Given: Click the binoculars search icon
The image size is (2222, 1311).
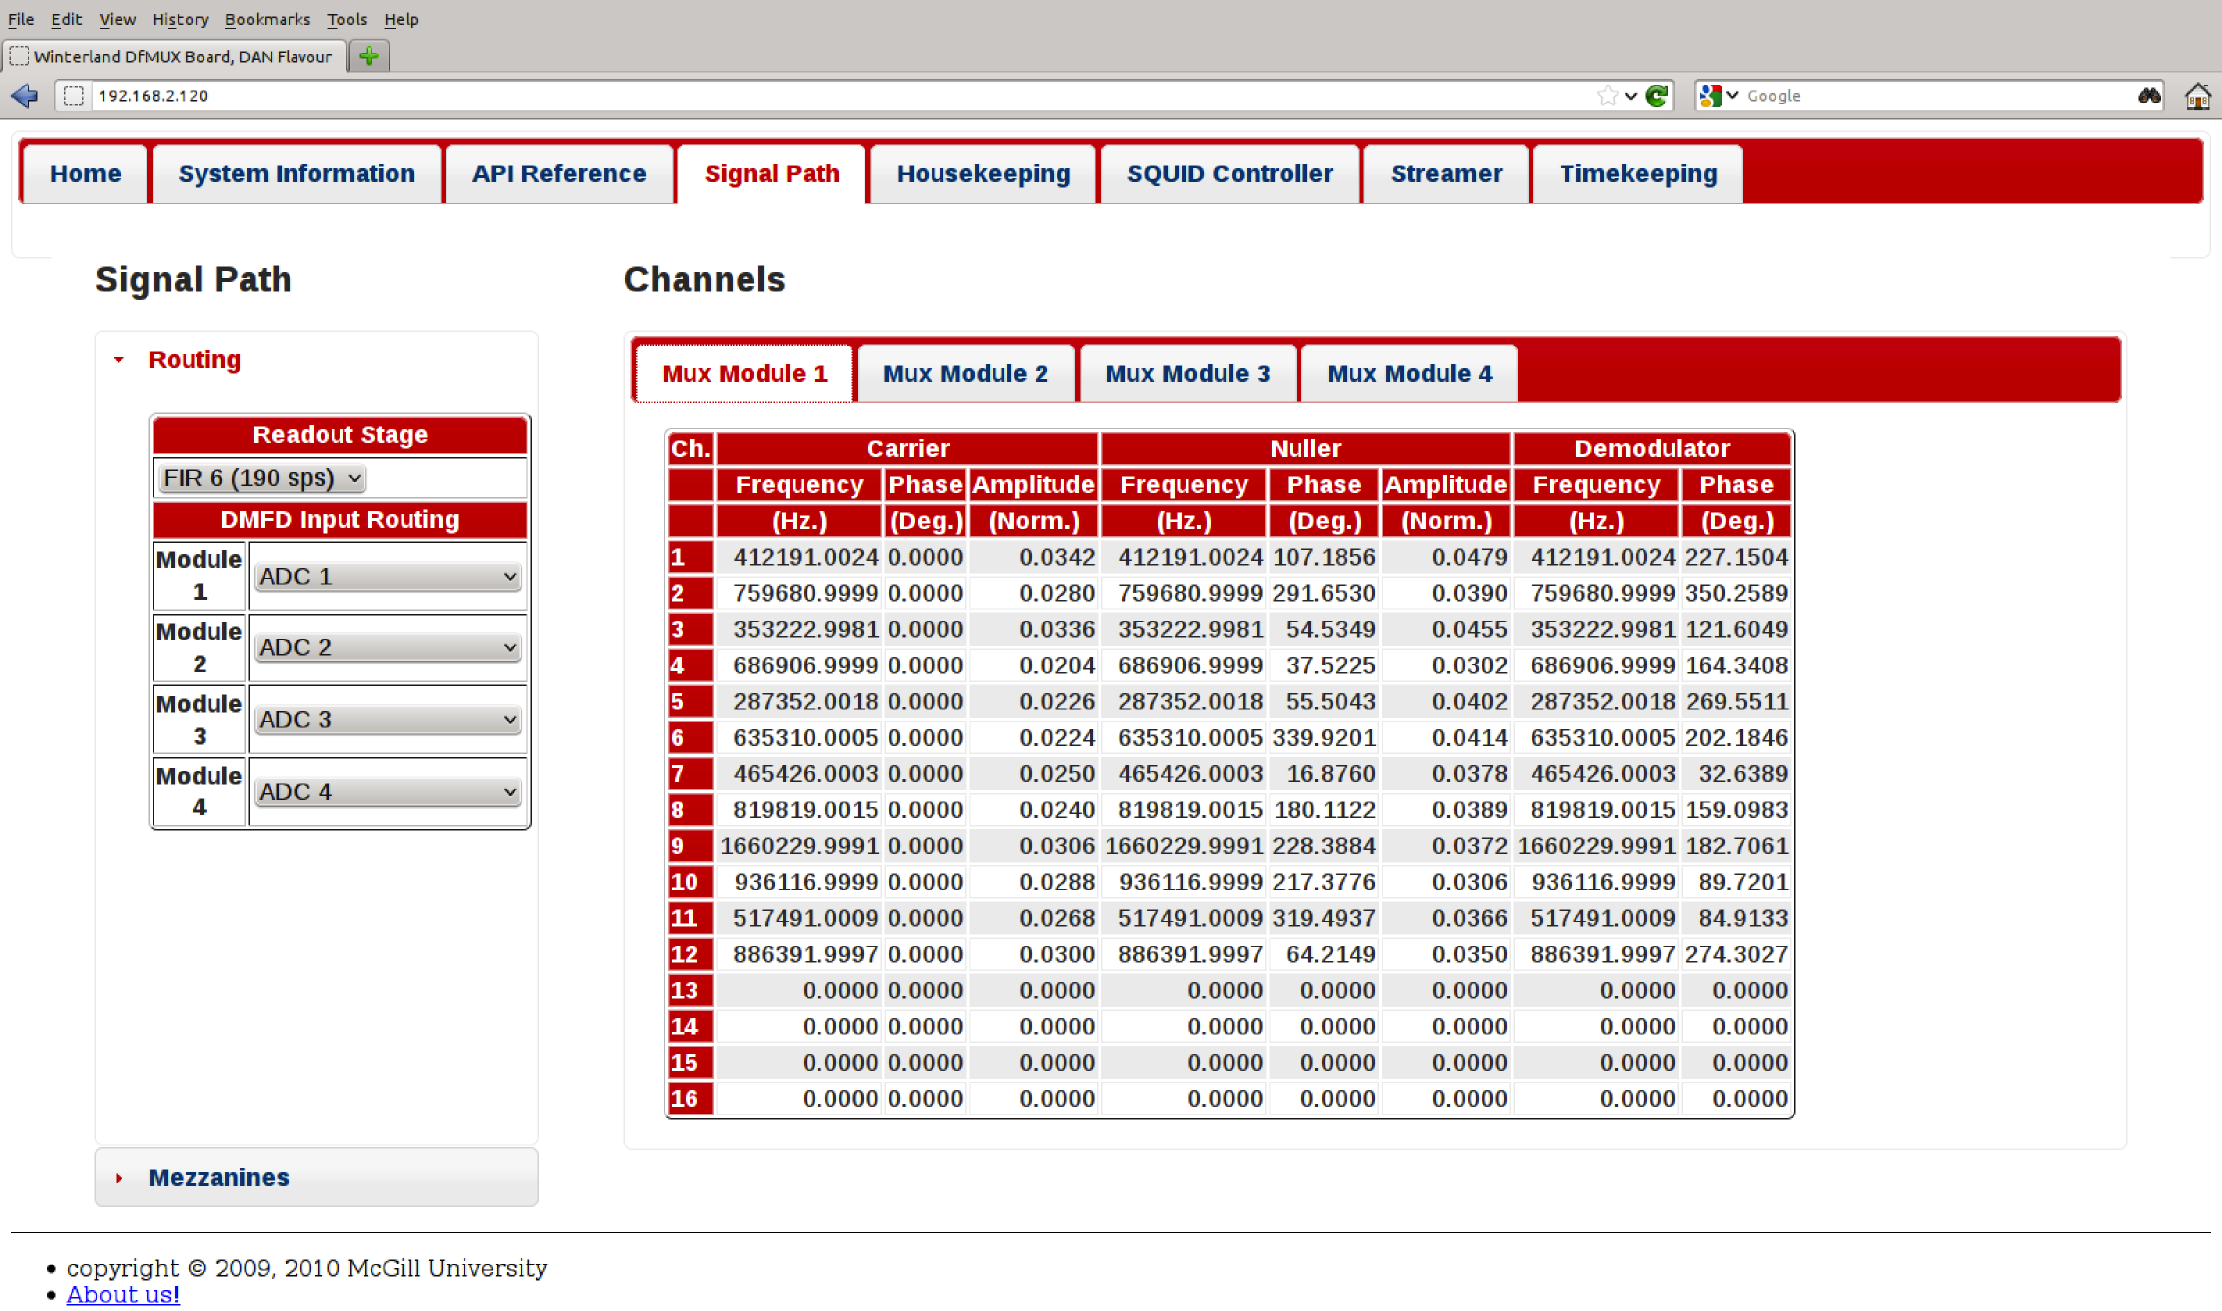Looking at the screenshot, I should click(2149, 96).
